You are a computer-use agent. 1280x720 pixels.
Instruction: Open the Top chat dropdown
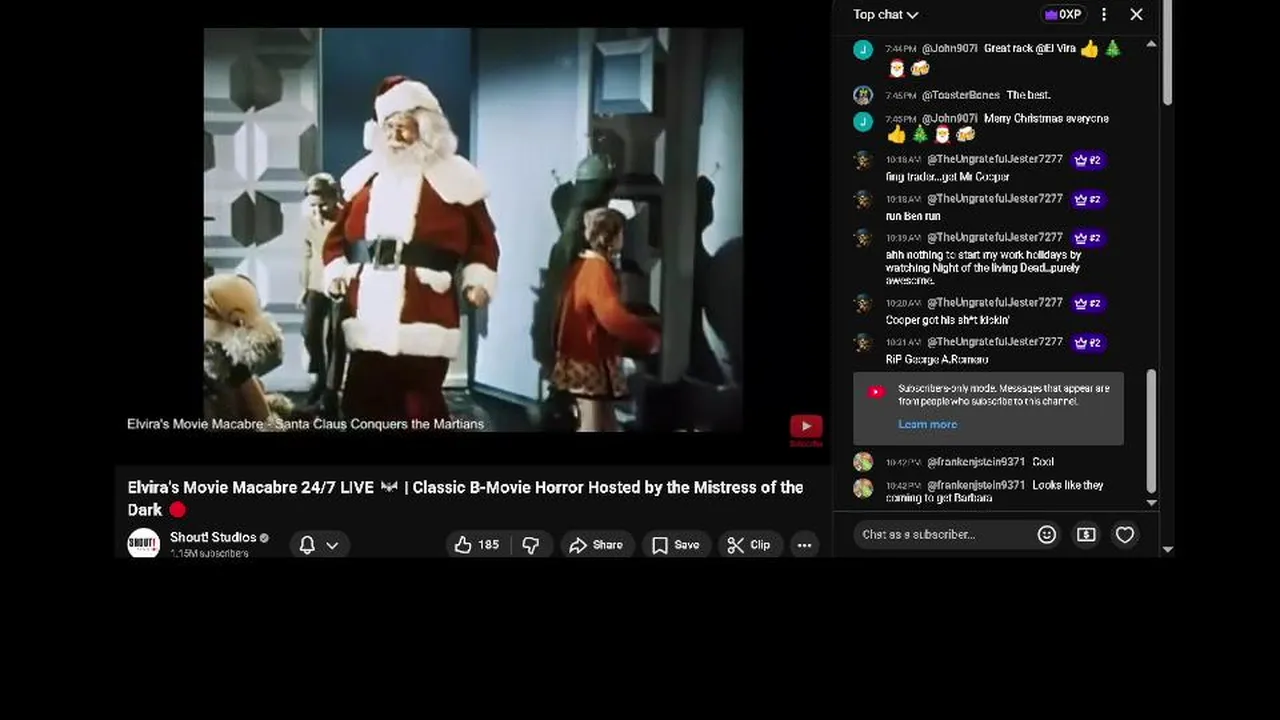tap(885, 14)
